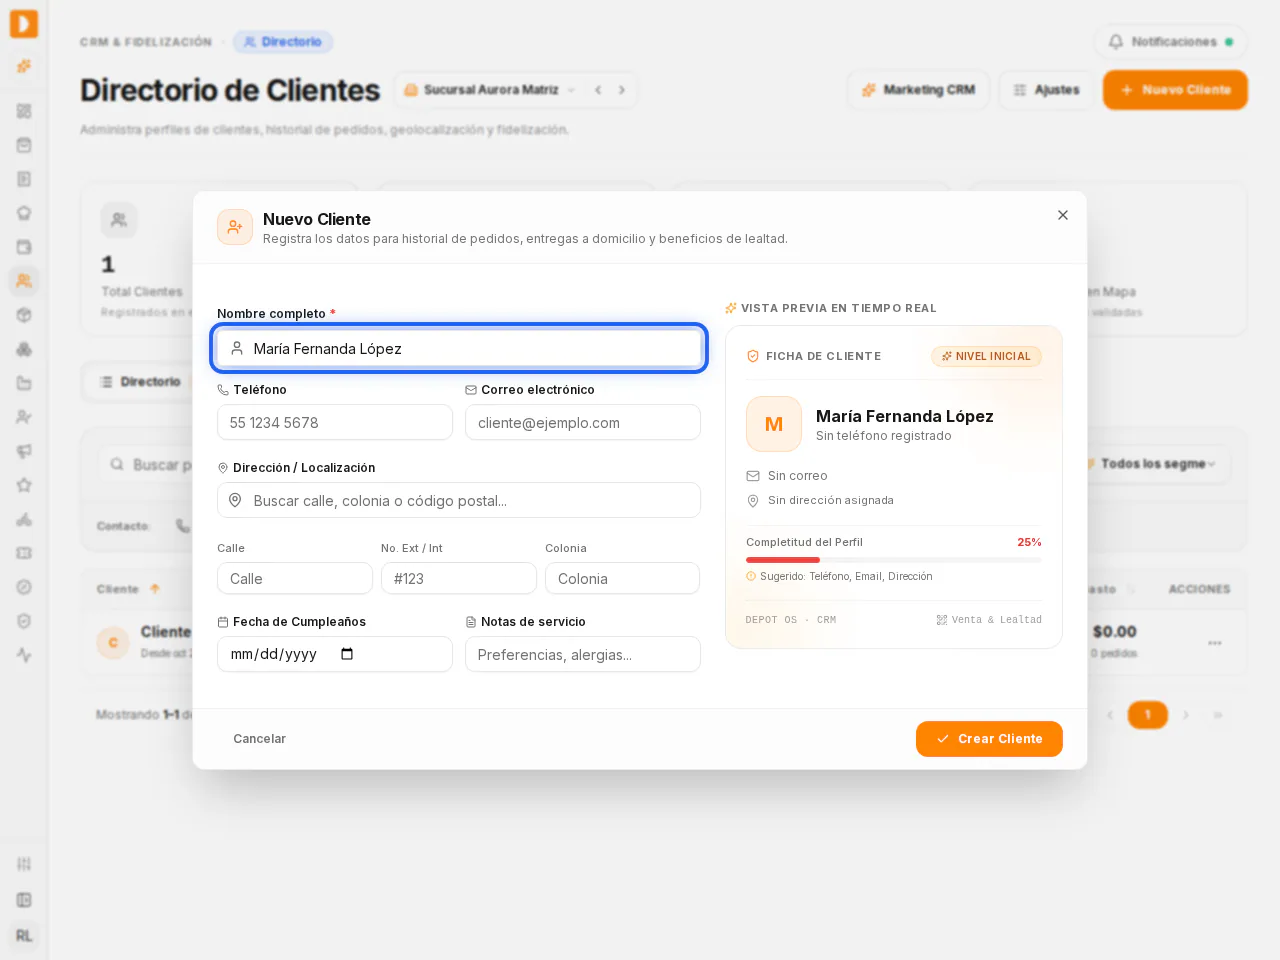This screenshot has height=960, width=1280.
Task: Go to previous branch with left chevron
Action: (x=598, y=90)
